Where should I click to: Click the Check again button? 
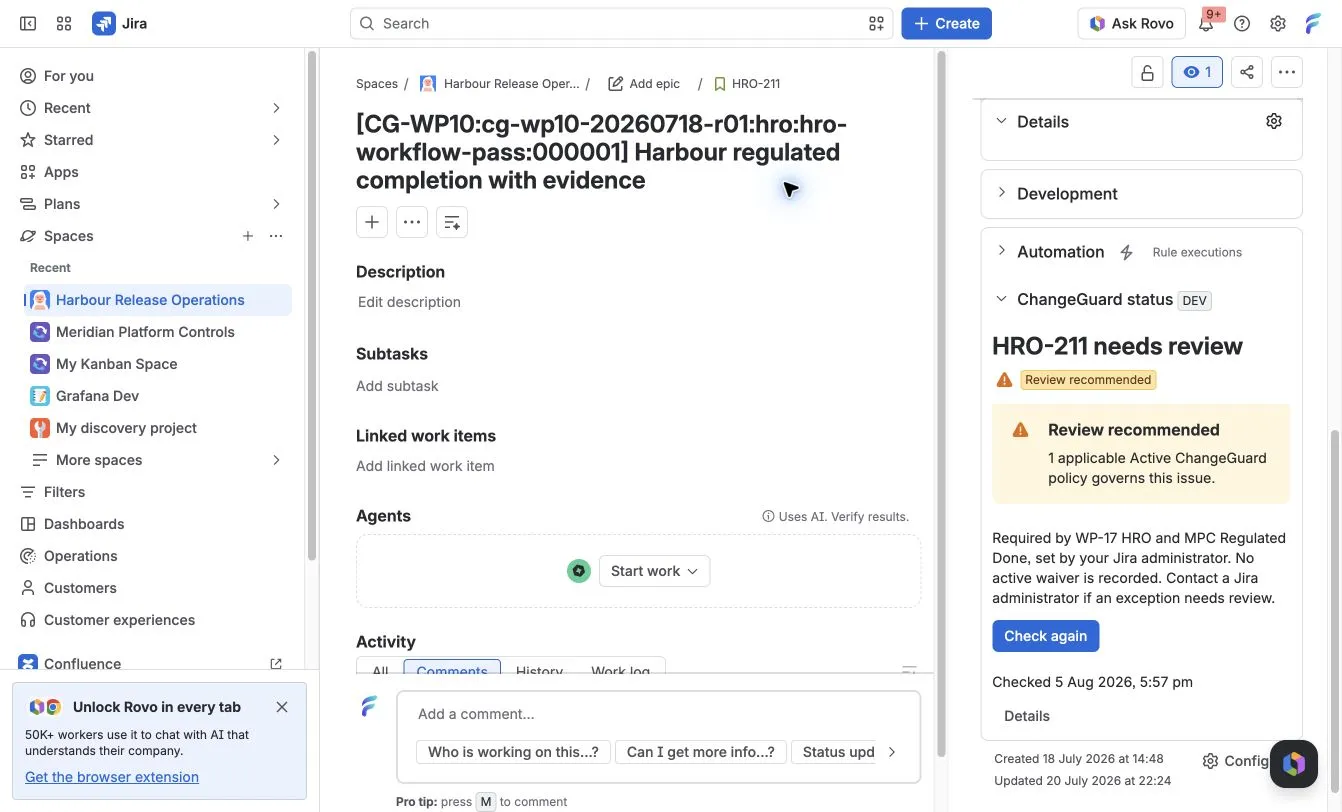click(1045, 636)
